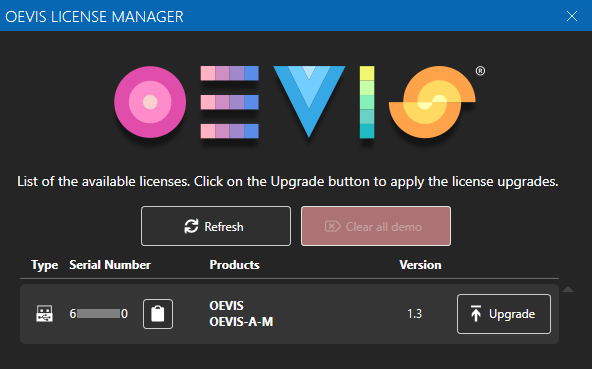This screenshot has height=369, width=592.
Task: Click the orange spiral S logo letter
Action: 432,102
